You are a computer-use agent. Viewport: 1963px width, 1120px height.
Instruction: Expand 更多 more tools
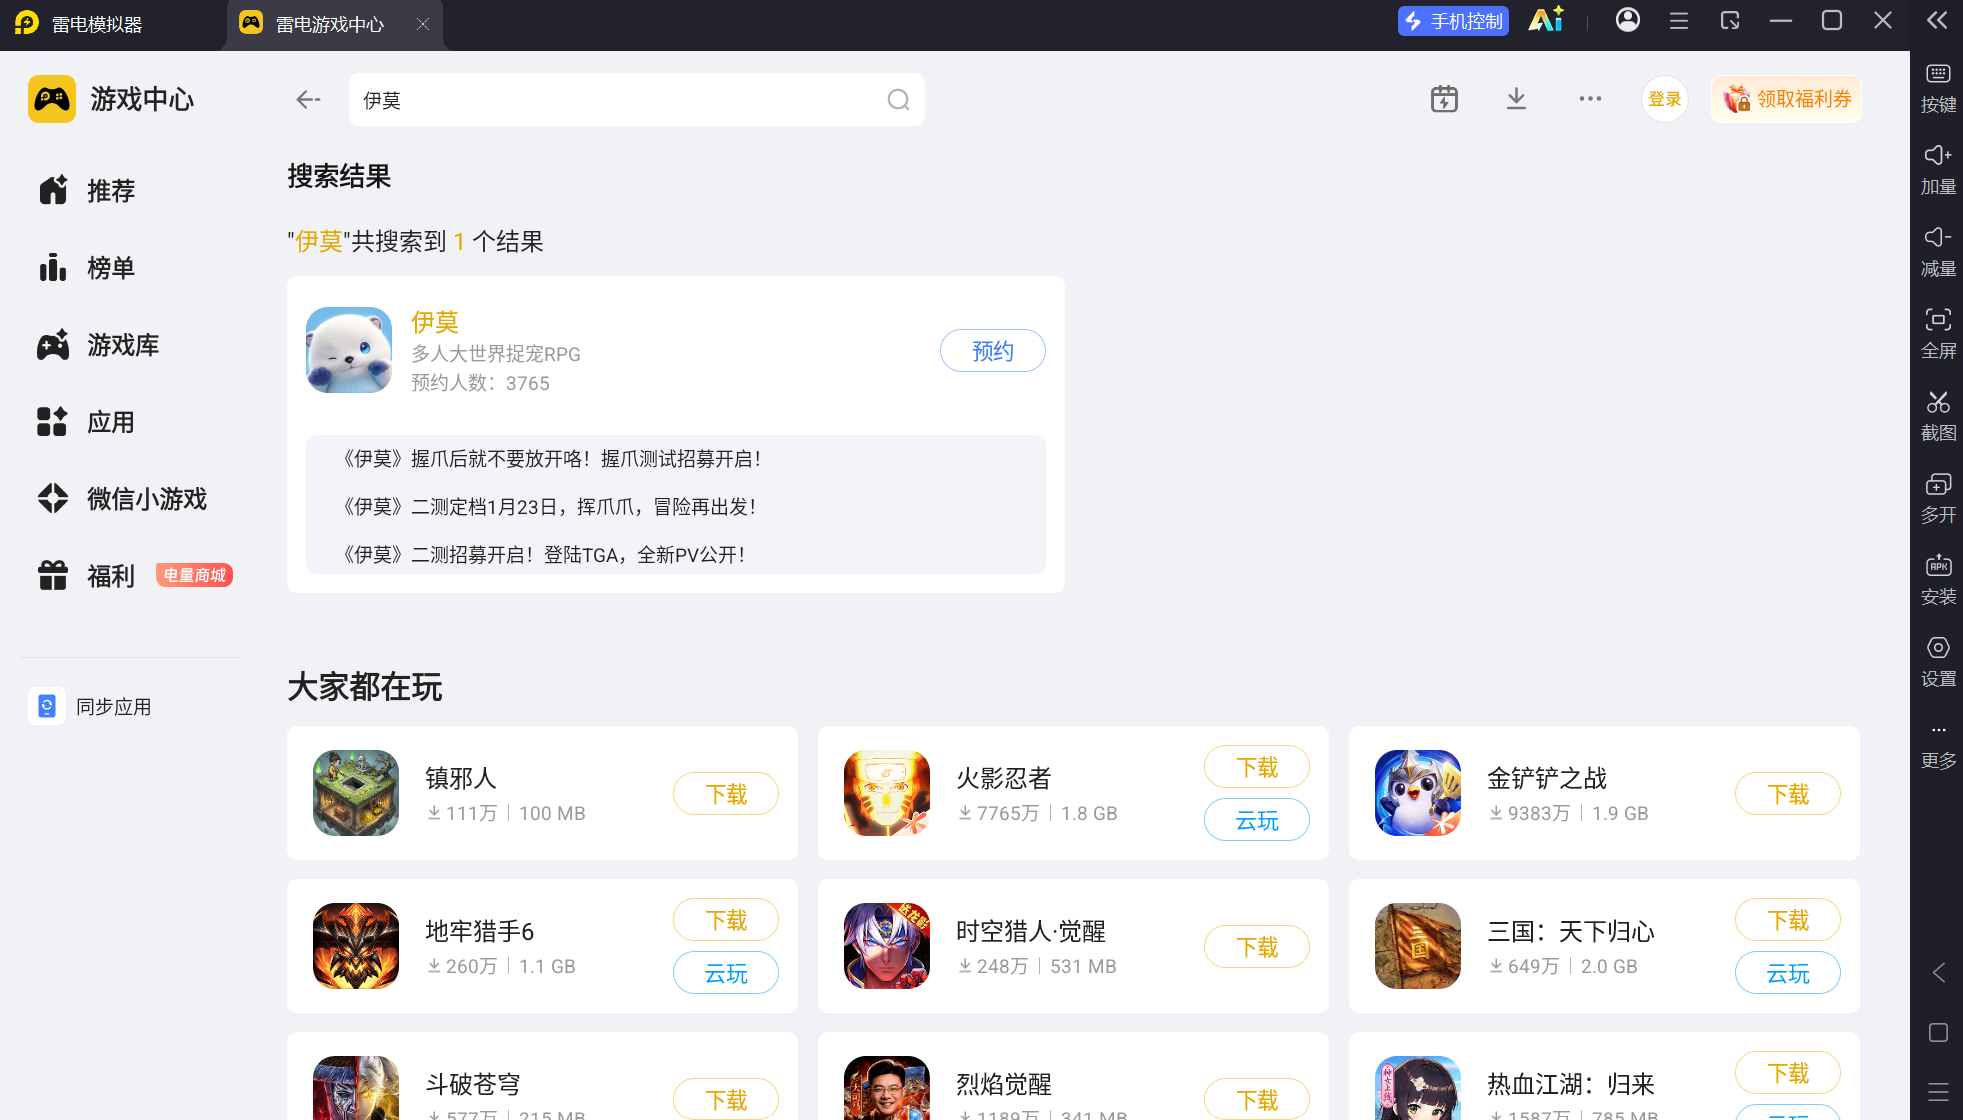(1938, 746)
